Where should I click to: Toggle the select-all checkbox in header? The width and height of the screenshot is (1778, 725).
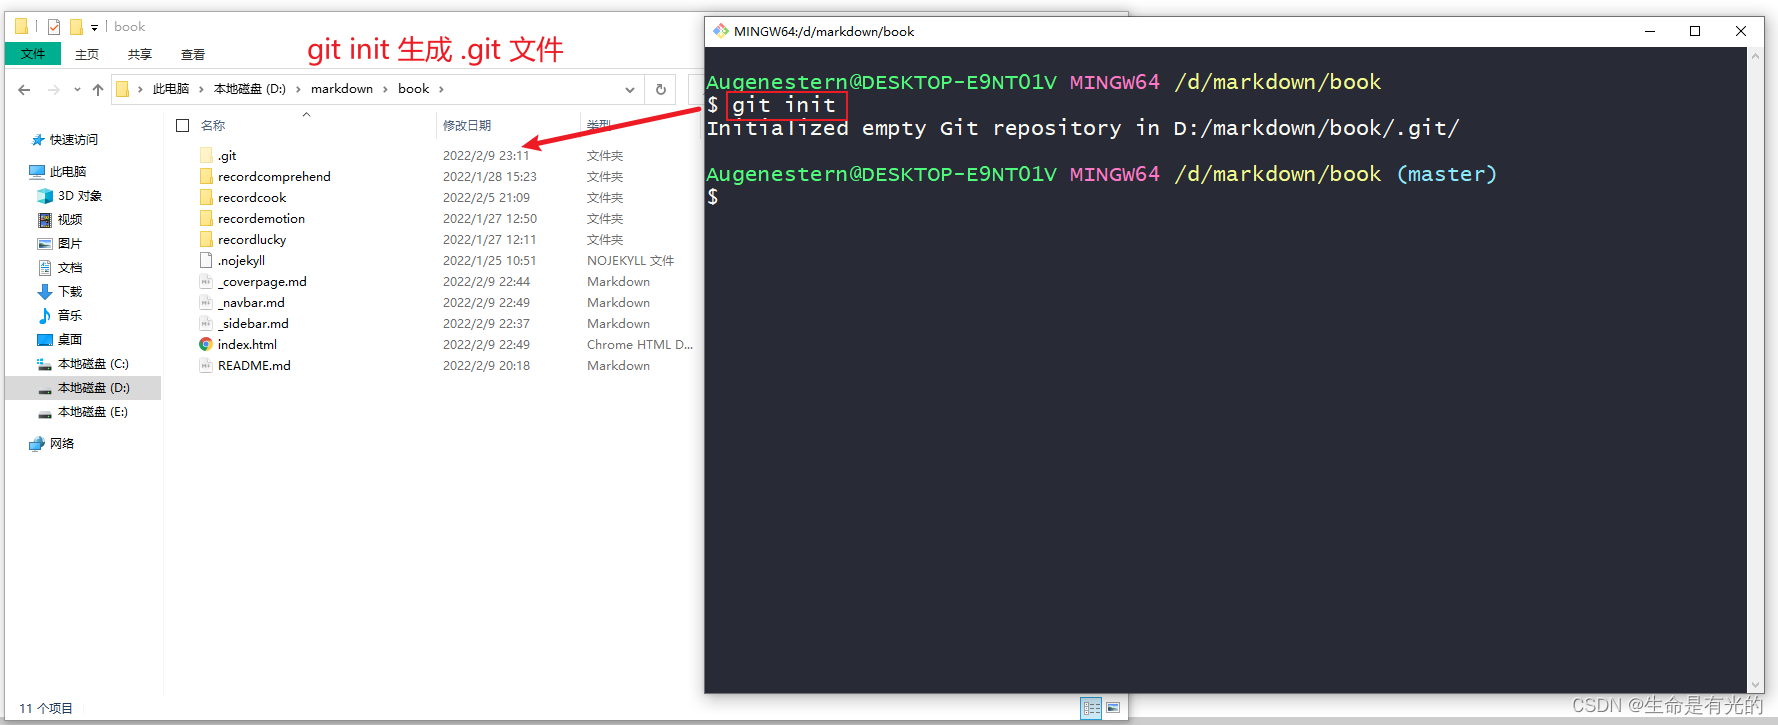click(x=183, y=126)
